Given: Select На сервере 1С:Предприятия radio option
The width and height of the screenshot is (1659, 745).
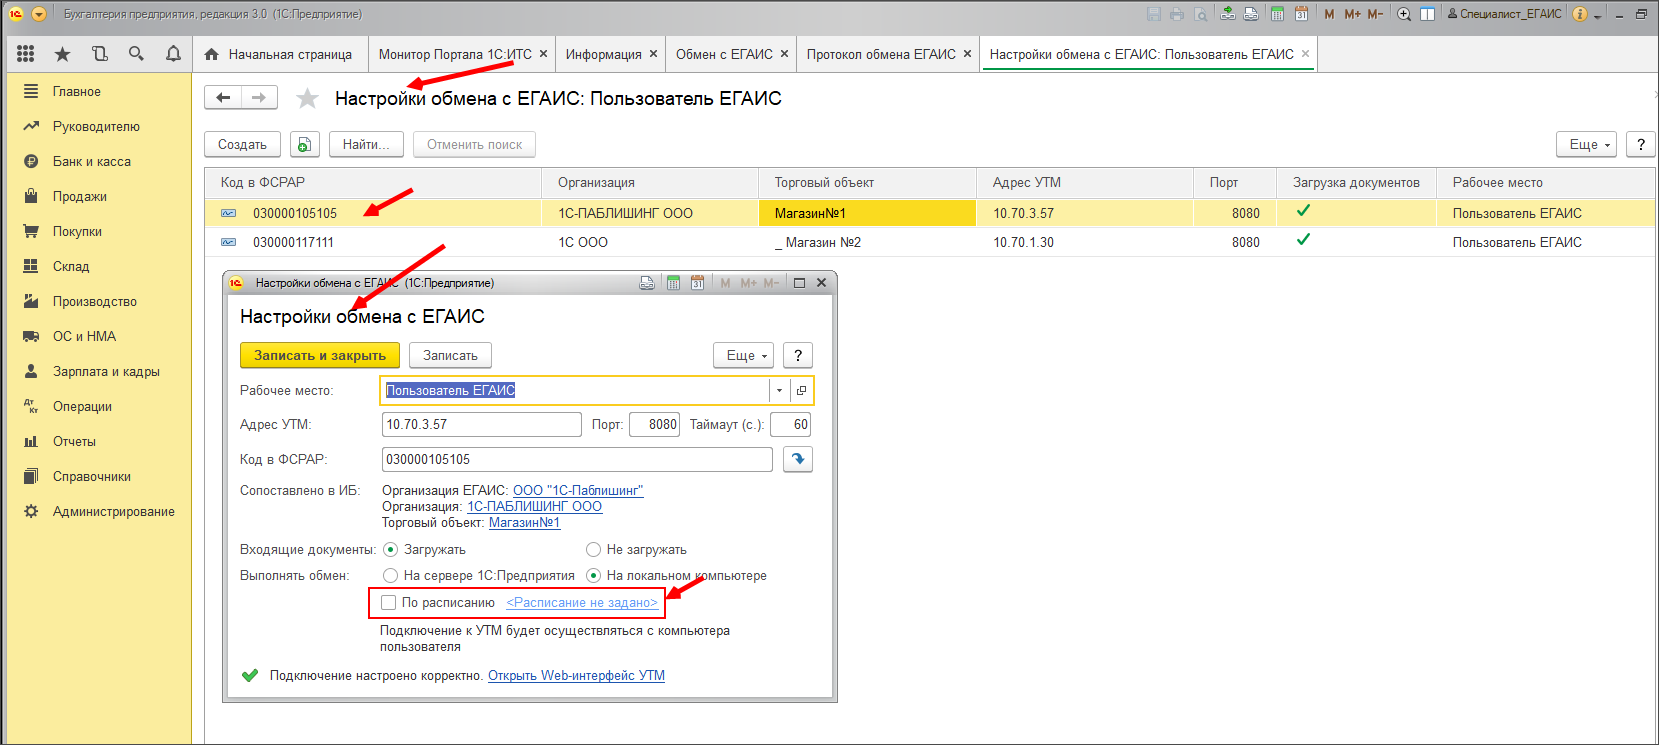Looking at the screenshot, I should [391, 575].
